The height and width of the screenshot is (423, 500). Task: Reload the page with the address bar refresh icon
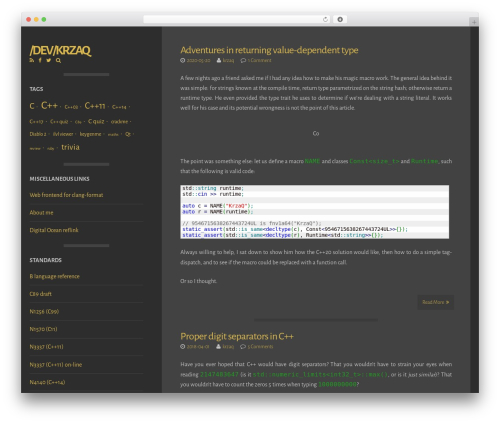click(325, 19)
